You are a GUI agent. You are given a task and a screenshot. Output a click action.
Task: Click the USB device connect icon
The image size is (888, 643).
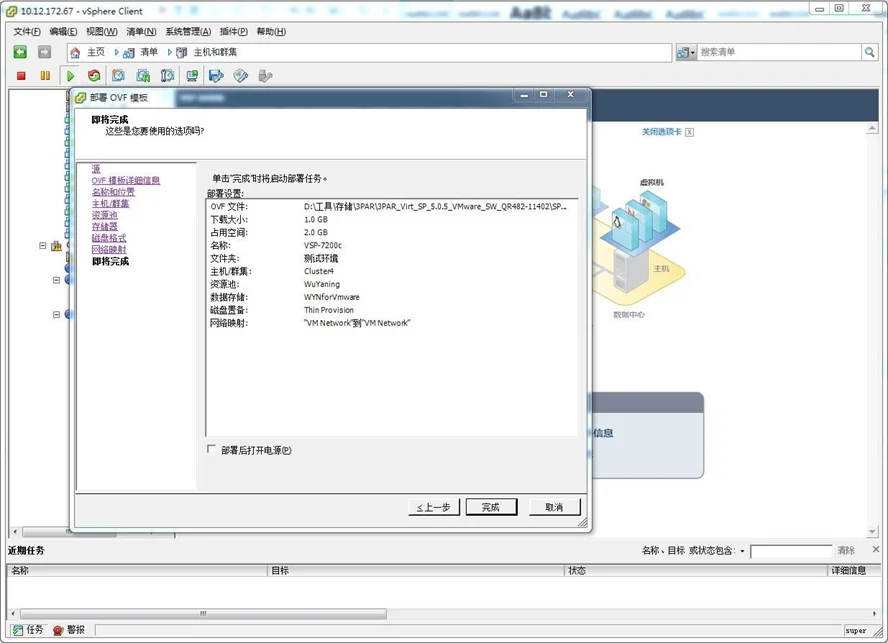(265, 75)
